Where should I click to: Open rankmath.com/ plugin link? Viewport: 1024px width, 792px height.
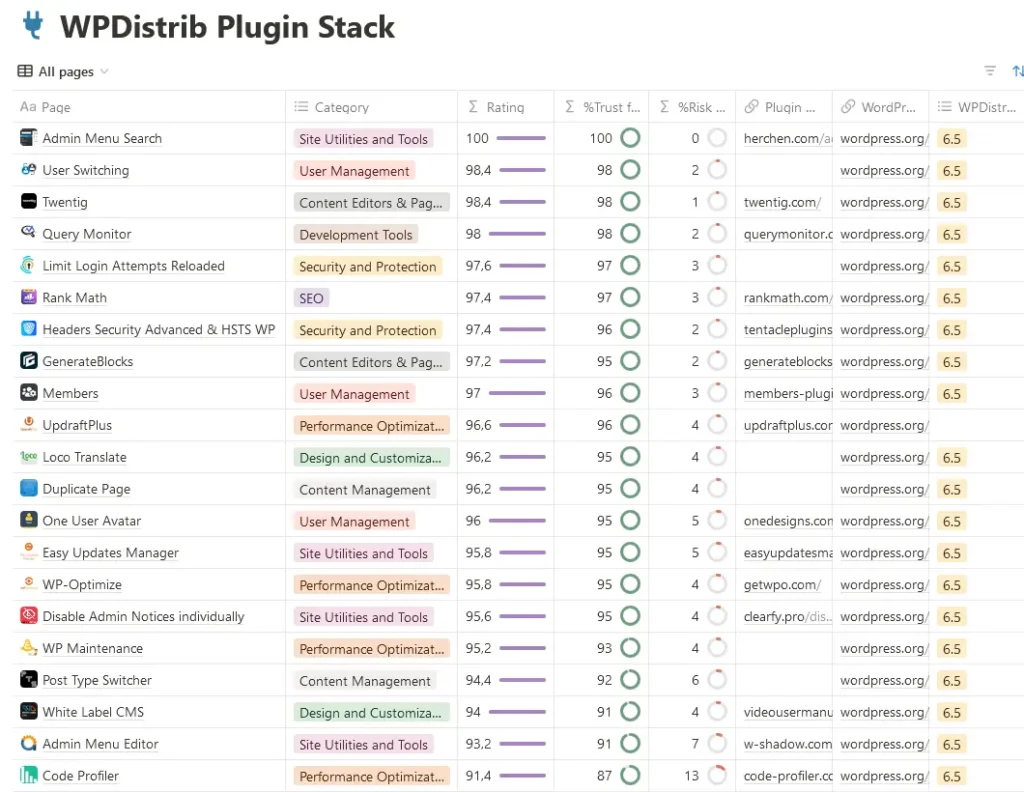tap(788, 298)
